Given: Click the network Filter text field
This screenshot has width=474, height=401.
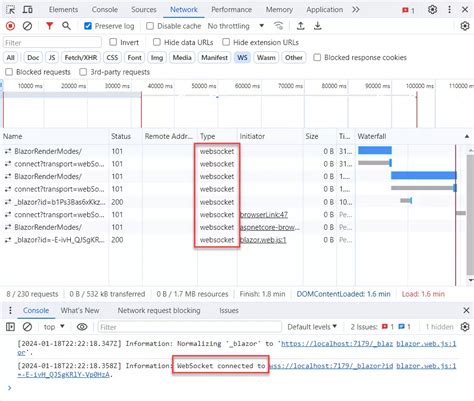Looking at the screenshot, I should click(52, 42).
